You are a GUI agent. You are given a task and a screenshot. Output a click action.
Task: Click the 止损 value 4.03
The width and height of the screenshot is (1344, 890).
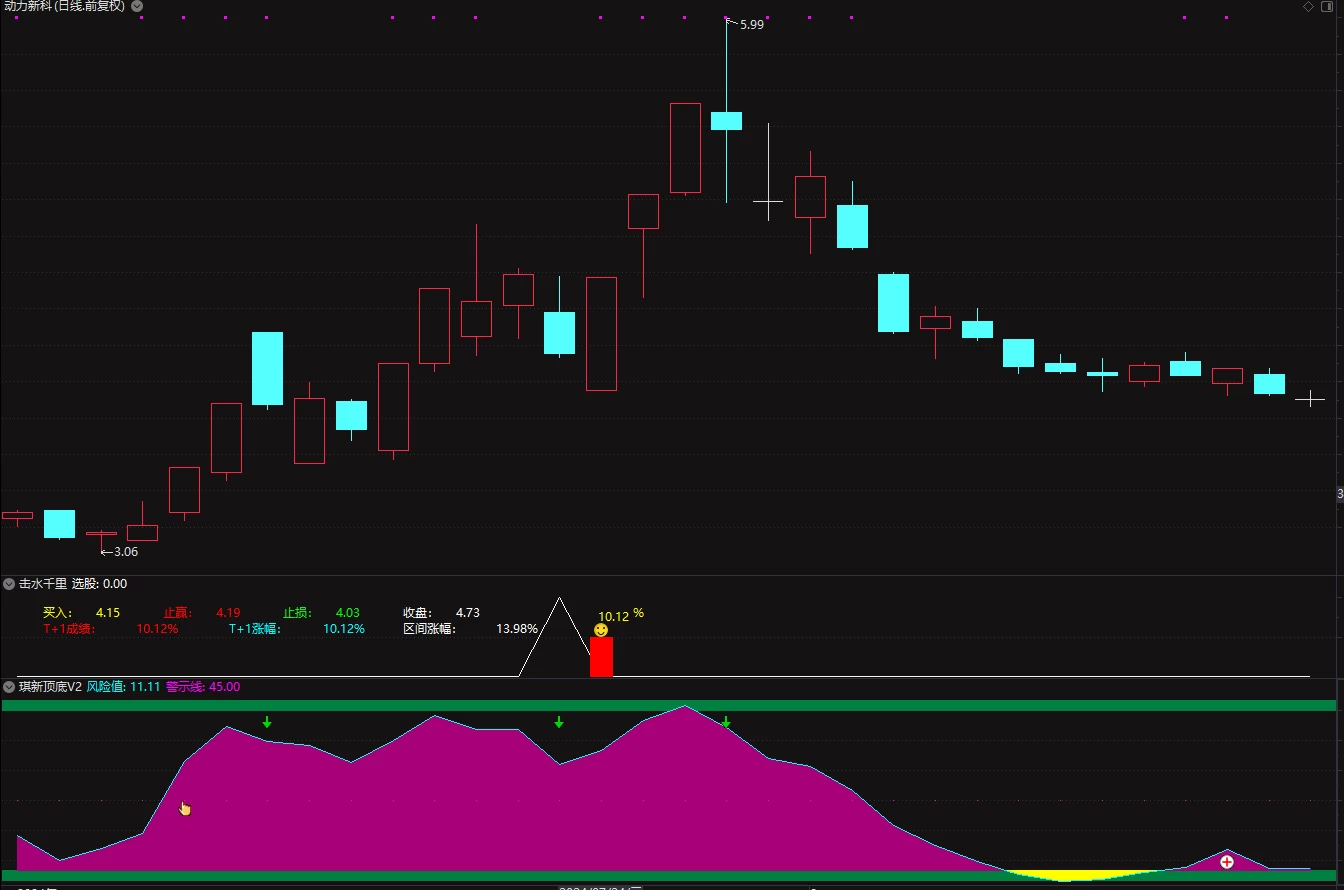tap(347, 612)
